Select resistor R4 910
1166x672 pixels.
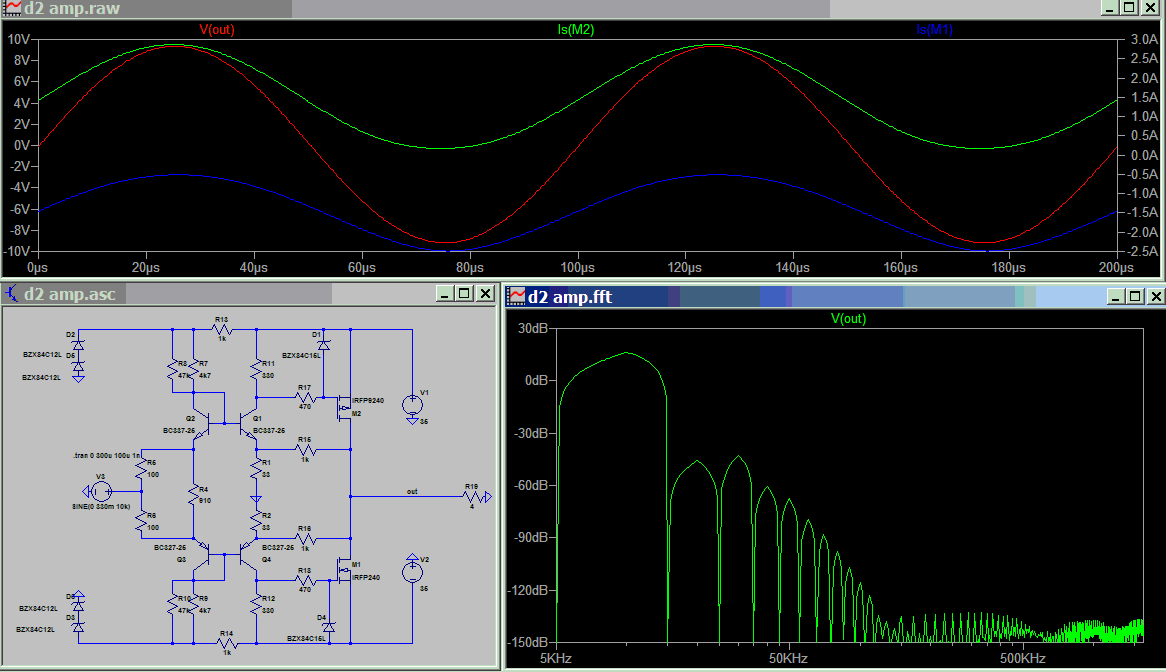click(x=193, y=494)
